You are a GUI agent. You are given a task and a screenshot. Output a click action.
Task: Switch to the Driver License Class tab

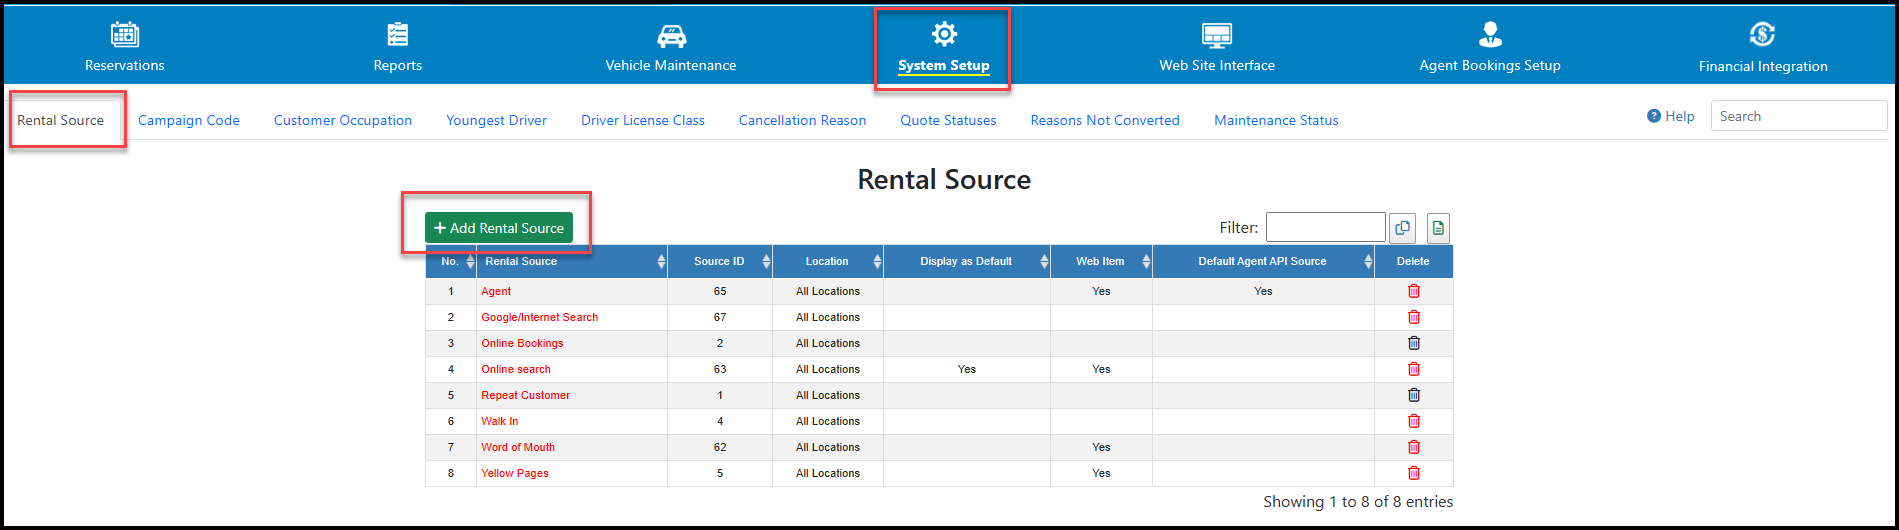coord(643,120)
